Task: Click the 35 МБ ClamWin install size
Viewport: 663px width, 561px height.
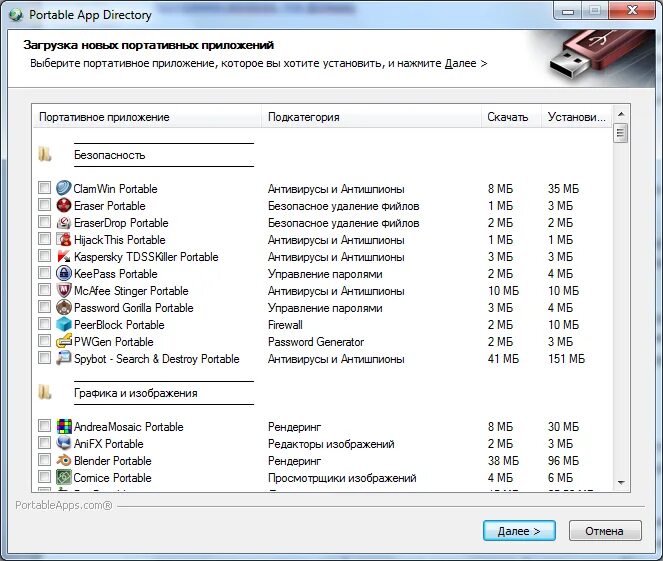Action: click(563, 189)
